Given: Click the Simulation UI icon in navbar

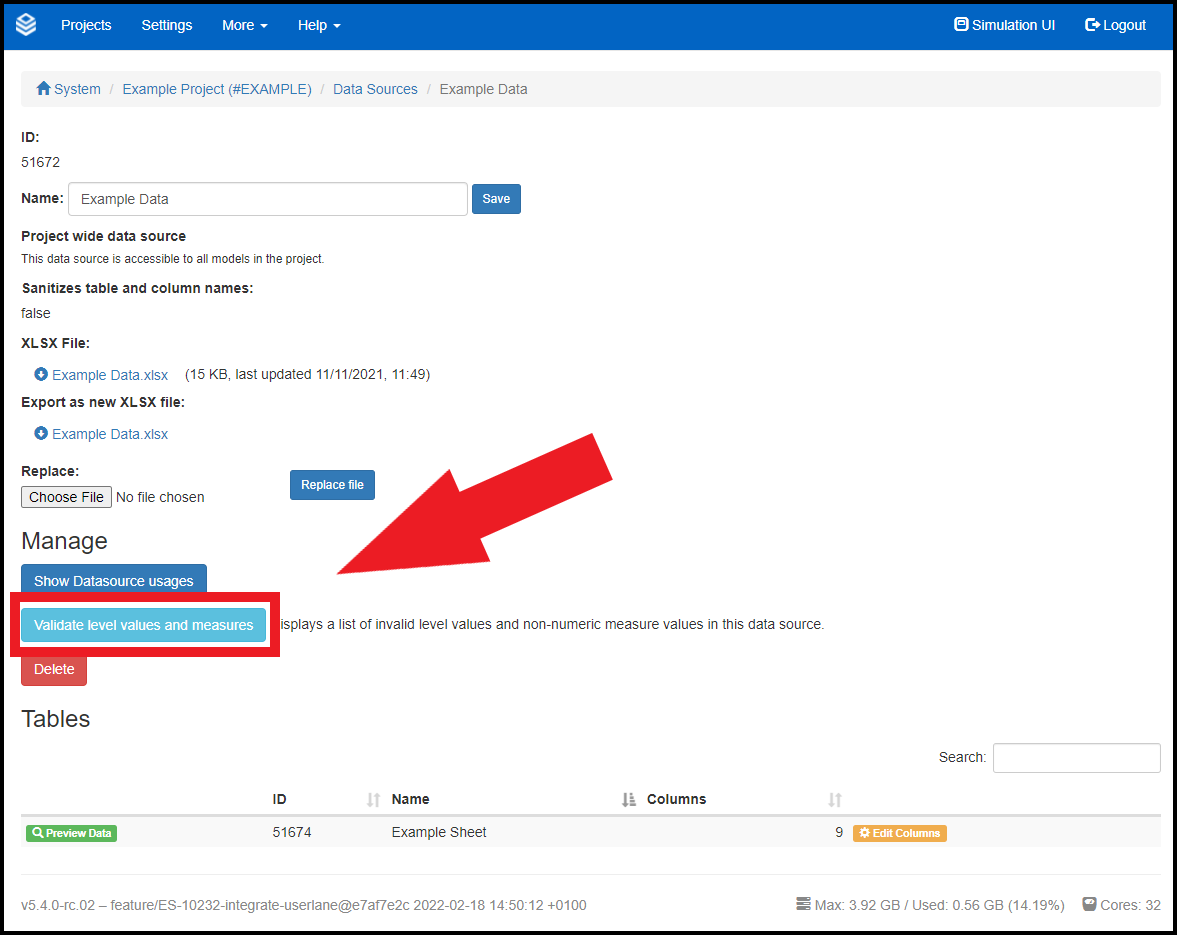Looking at the screenshot, I should pyautogui.click(x=961, y=25).
